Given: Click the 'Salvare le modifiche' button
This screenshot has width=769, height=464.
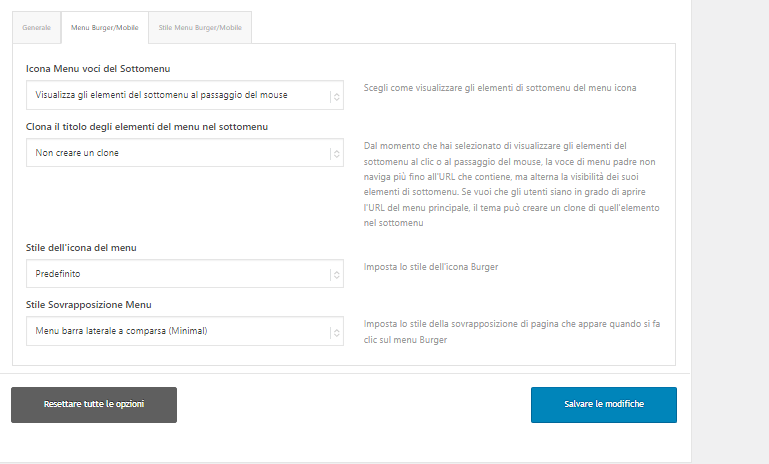Looking at the screenshot, I should 604,405.
